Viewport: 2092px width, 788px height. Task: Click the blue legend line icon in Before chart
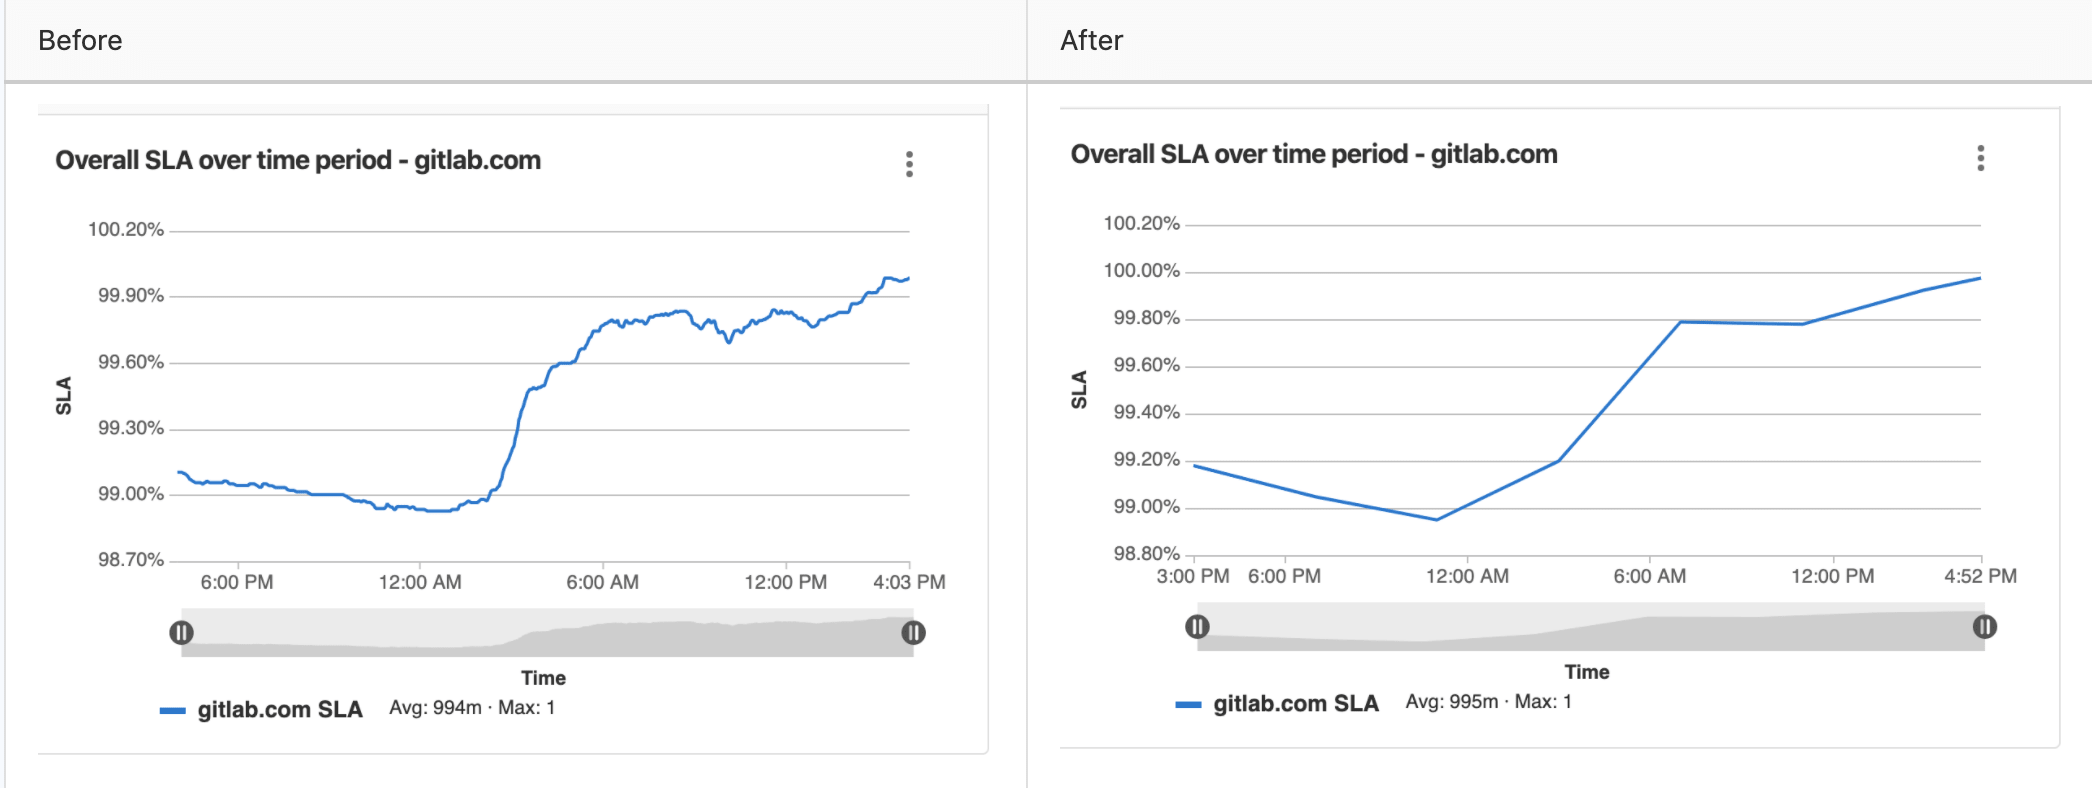173,710
